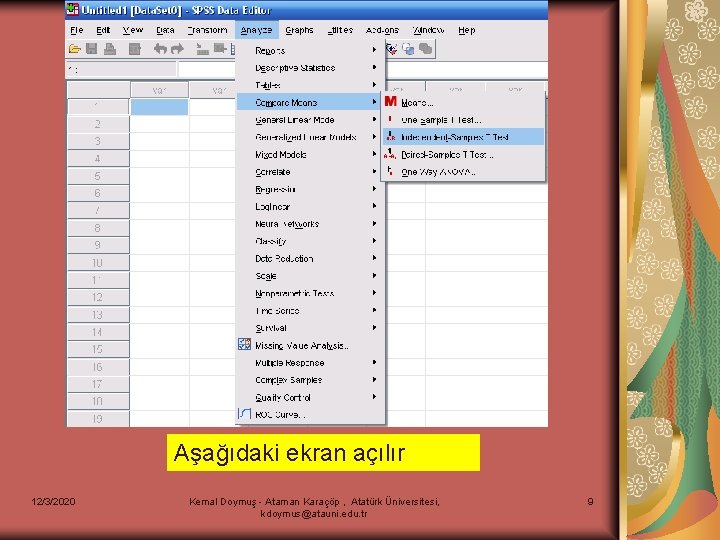Click the One-Way ANOVA icon
This screenshot has width=720, height=540.
(x=390, y=171)
